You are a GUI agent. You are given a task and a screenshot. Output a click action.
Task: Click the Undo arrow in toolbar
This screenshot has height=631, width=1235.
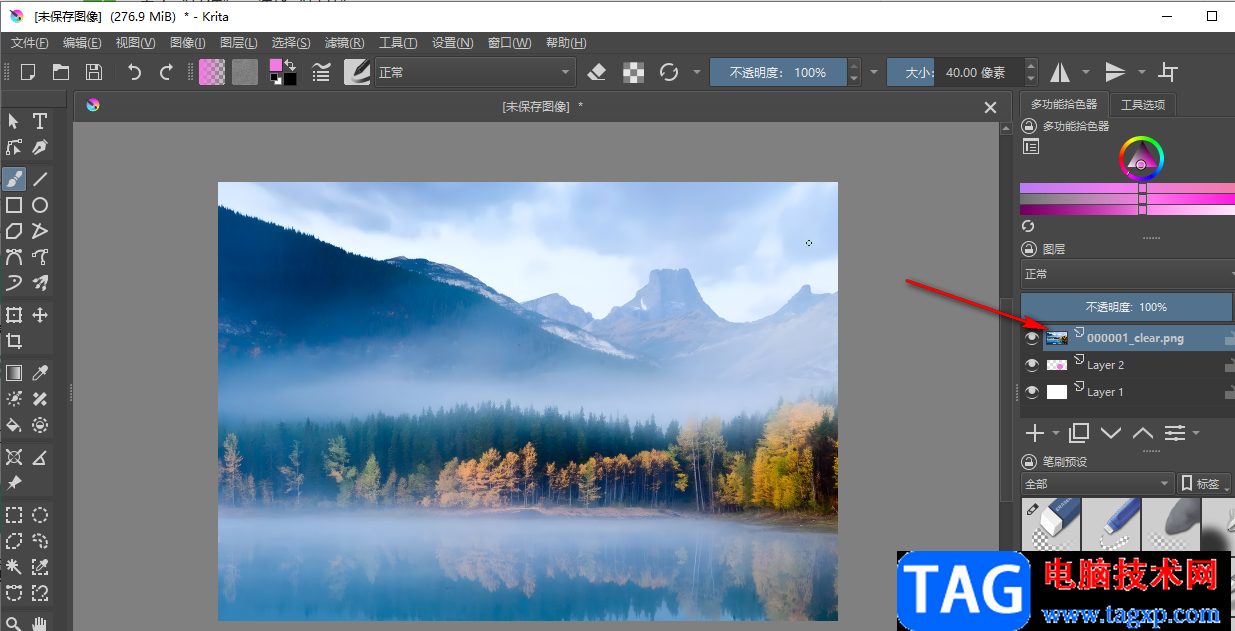click(134, 72)
